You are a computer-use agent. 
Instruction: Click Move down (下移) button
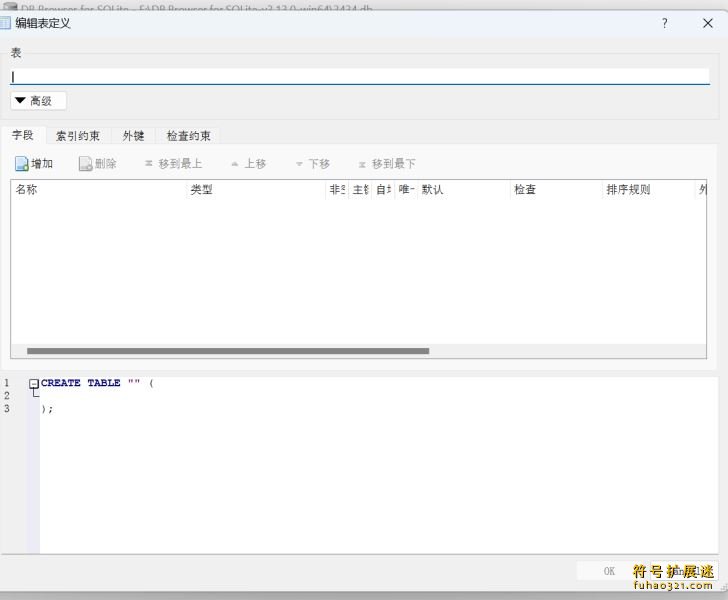pyautogui.click(x=313, y=163)
